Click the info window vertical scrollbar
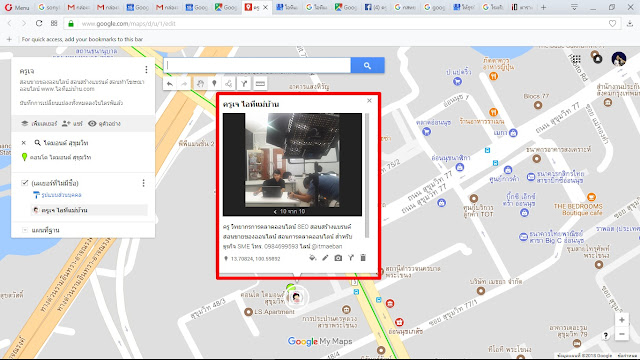 coord(367,176)
